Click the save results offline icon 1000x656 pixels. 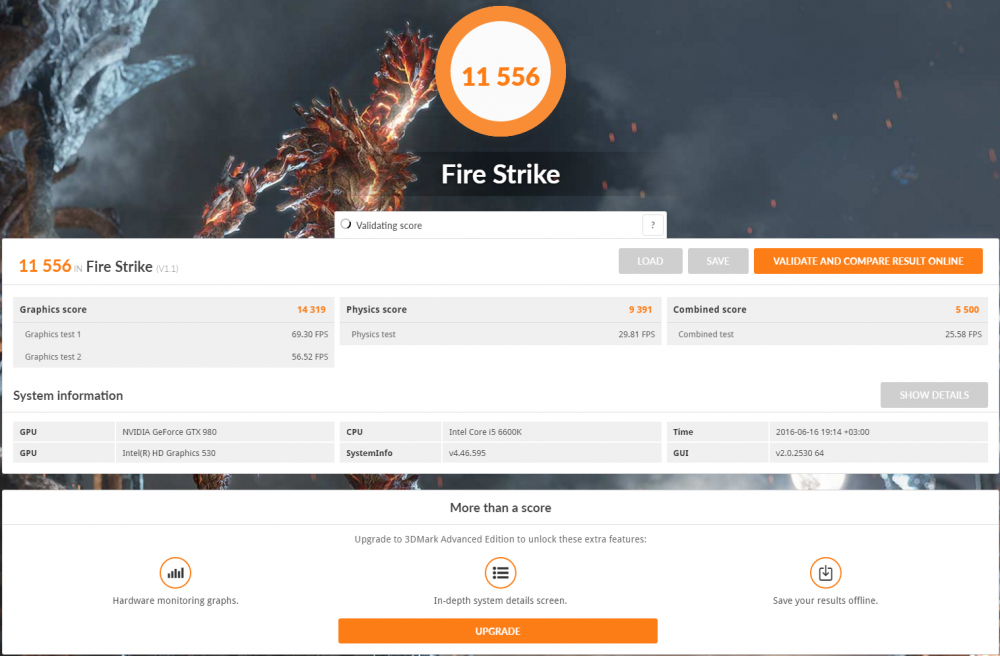point(825,572)
